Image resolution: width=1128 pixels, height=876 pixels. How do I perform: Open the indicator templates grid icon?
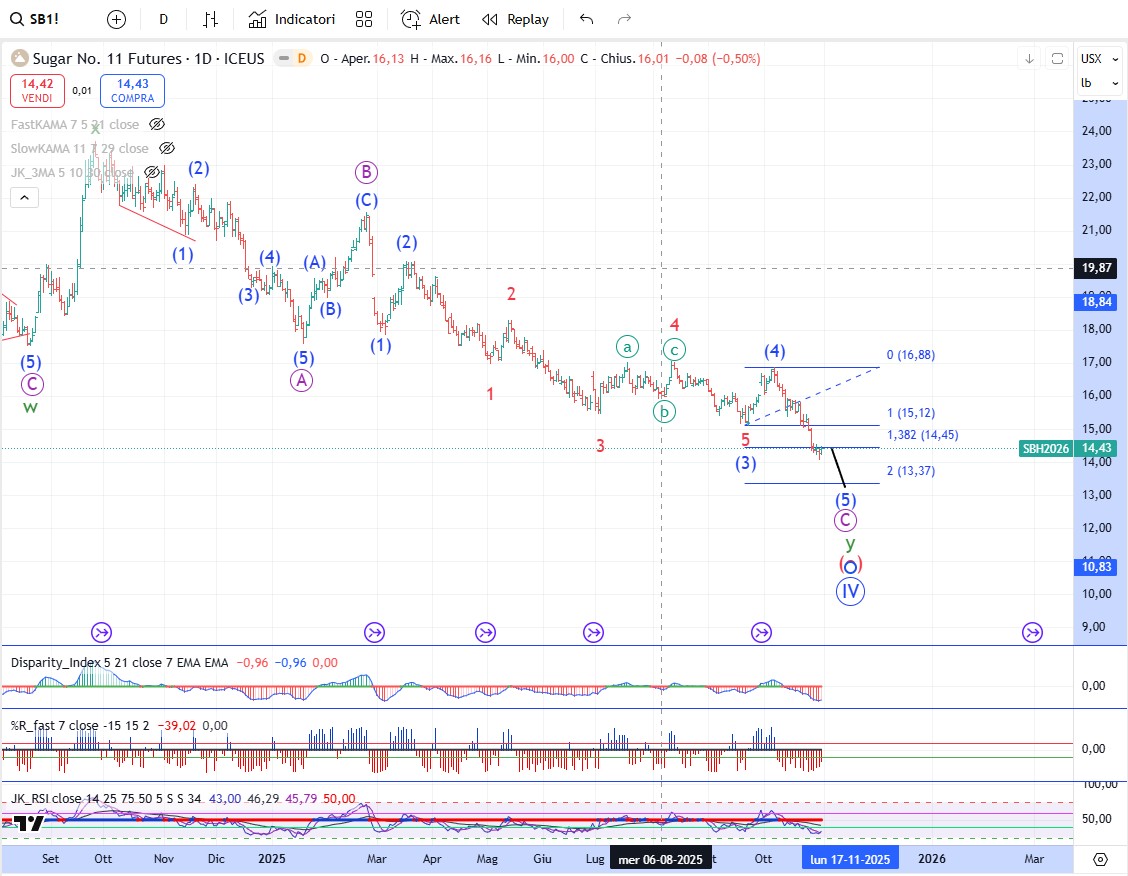point(364,19)
